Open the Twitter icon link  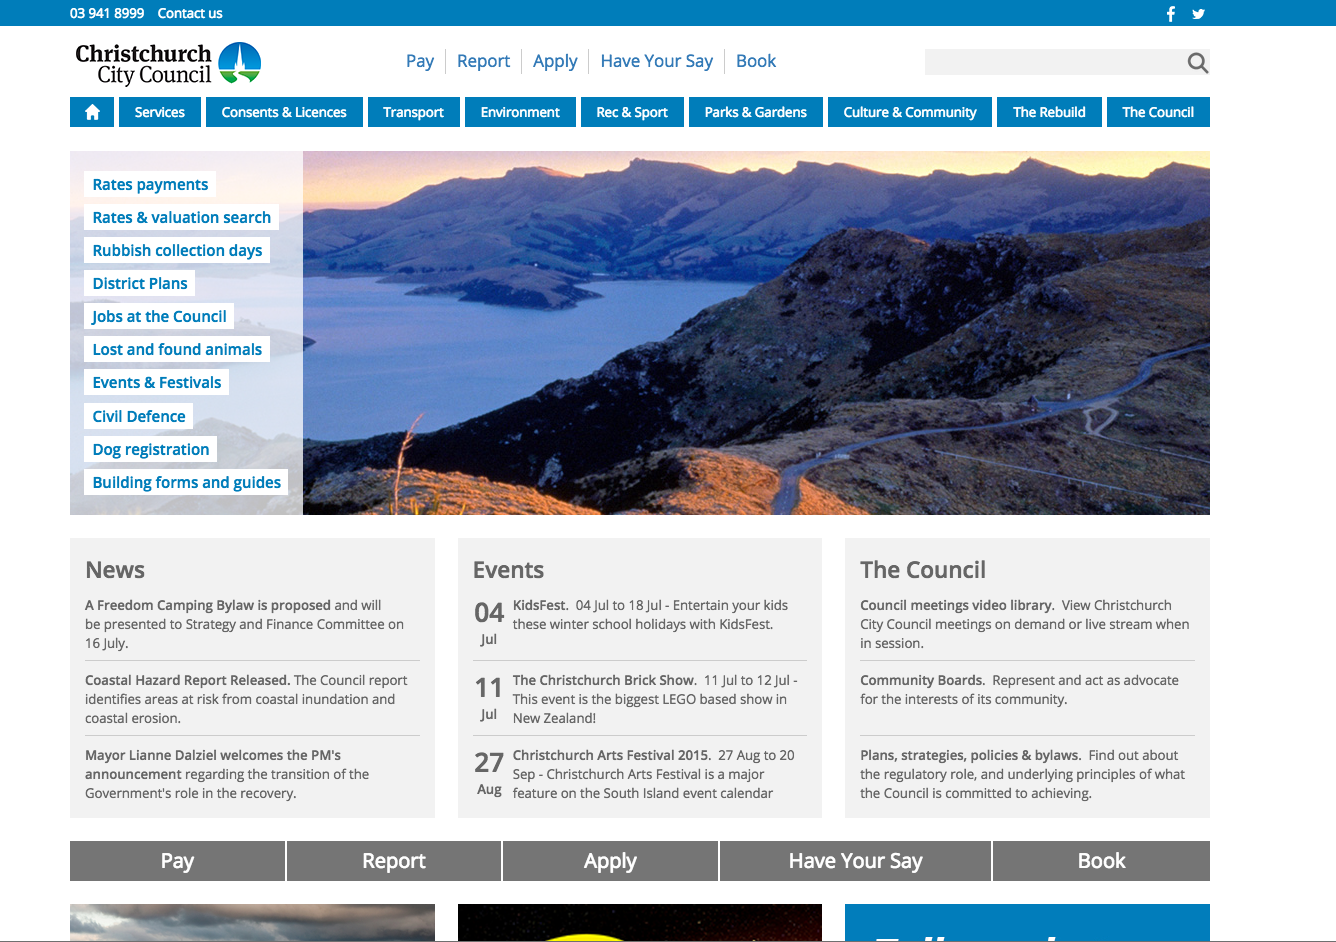[x=1198, y=14]
